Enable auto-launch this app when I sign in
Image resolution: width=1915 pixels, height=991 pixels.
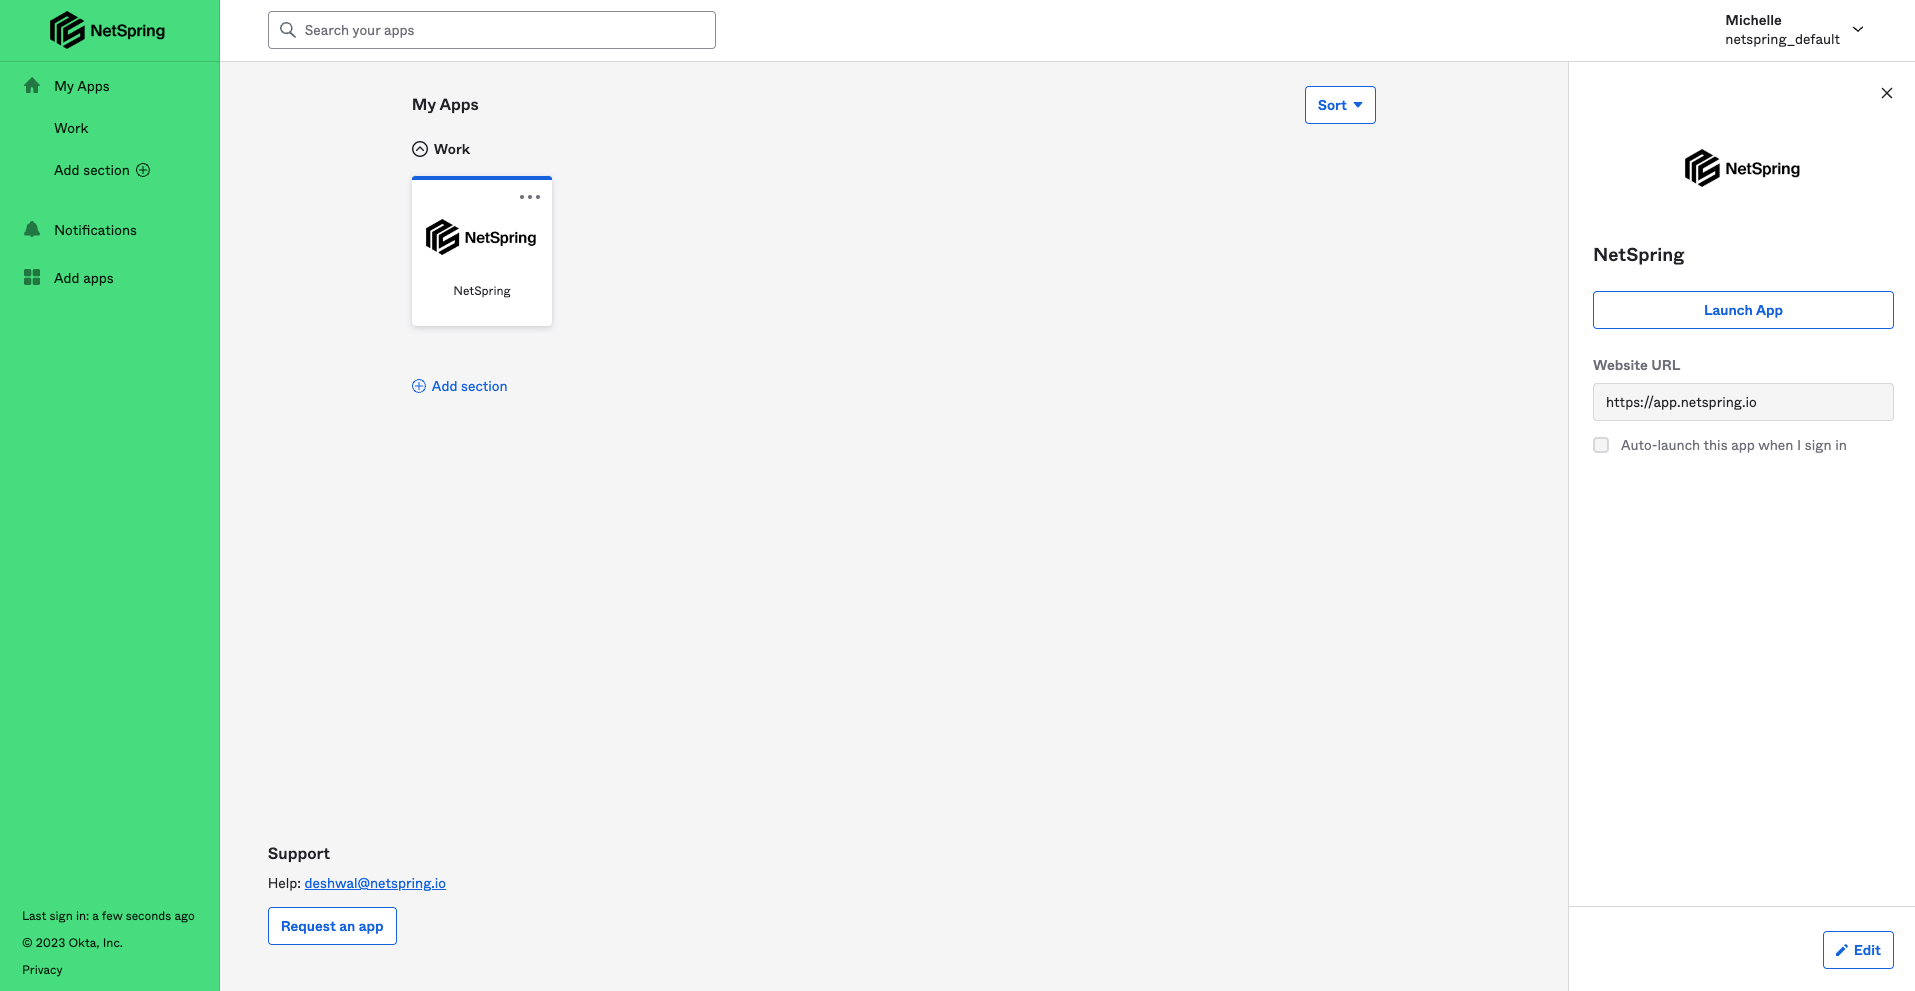point(1601,445)
